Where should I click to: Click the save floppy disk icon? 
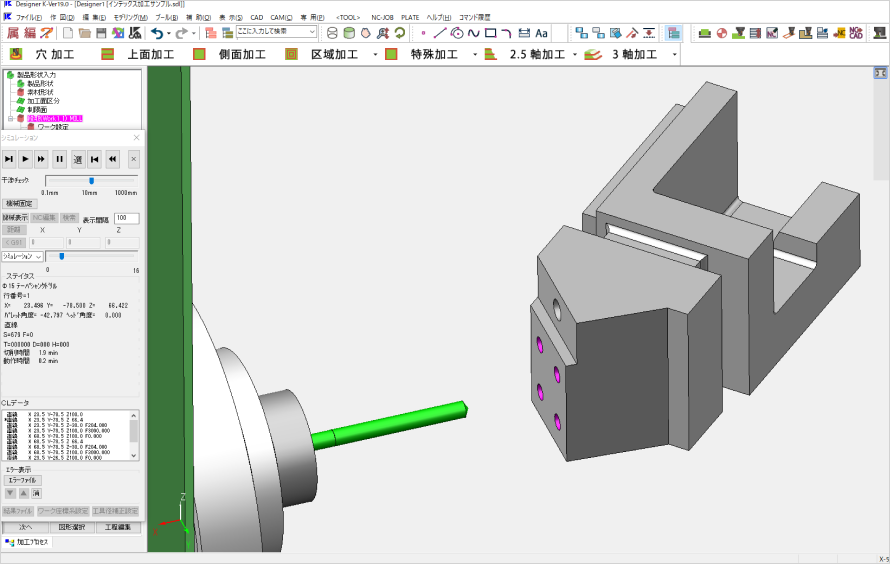pyautogui.click(x=101, y=33)
